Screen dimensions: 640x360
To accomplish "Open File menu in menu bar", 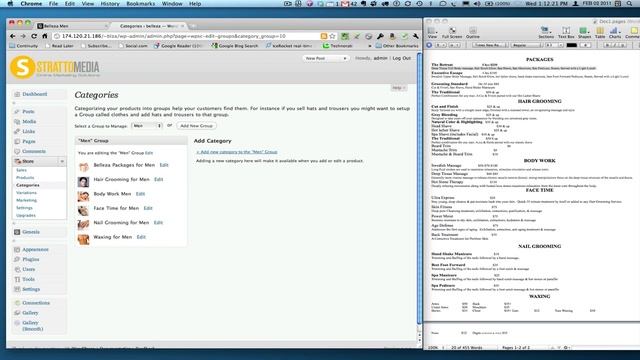I will tap(53, 4).
